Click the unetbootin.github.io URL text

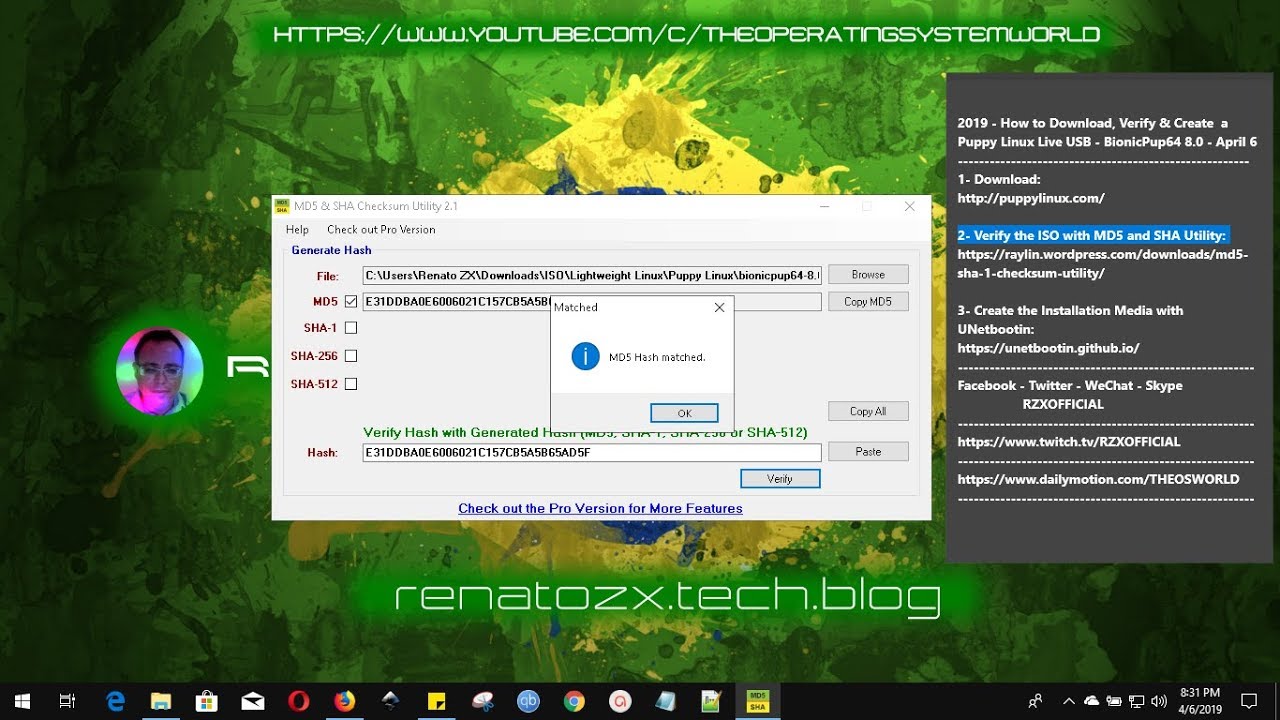coord(1048,348)
